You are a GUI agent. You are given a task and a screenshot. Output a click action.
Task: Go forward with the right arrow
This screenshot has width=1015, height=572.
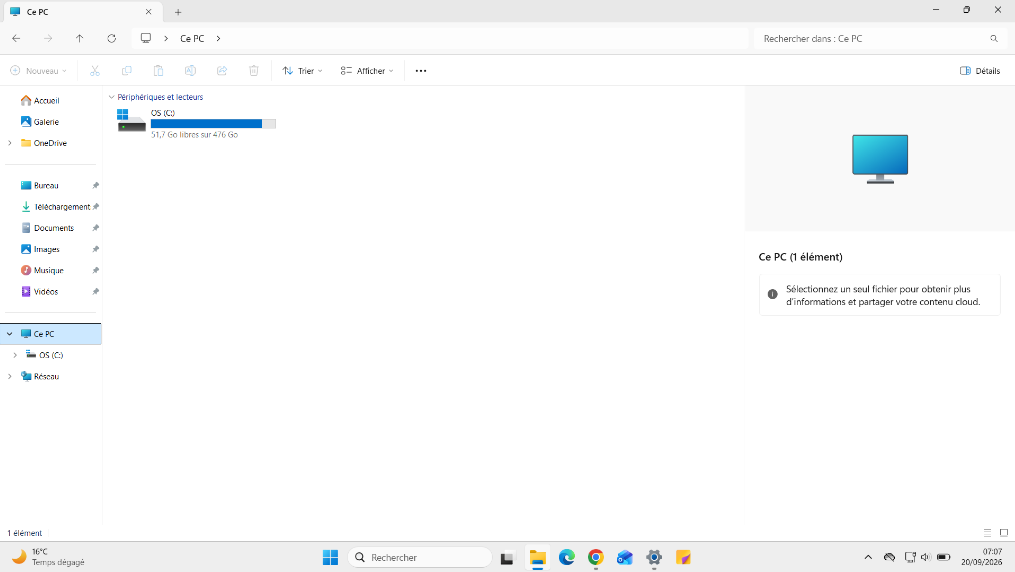coord(48,39)
